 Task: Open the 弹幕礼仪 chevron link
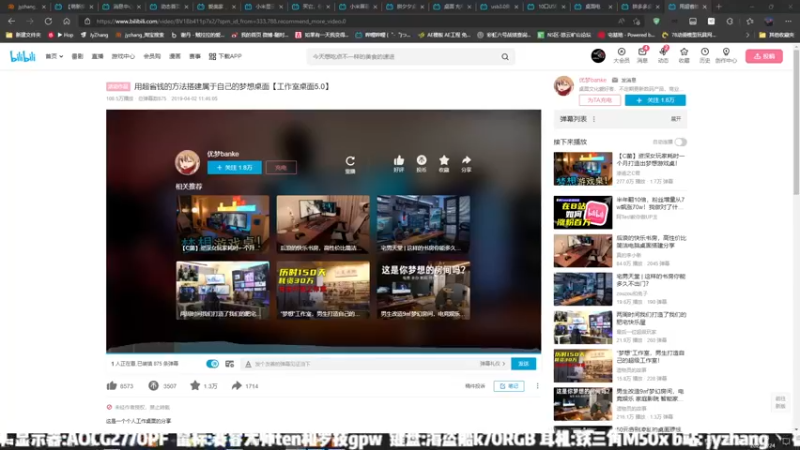pos(492,364)
